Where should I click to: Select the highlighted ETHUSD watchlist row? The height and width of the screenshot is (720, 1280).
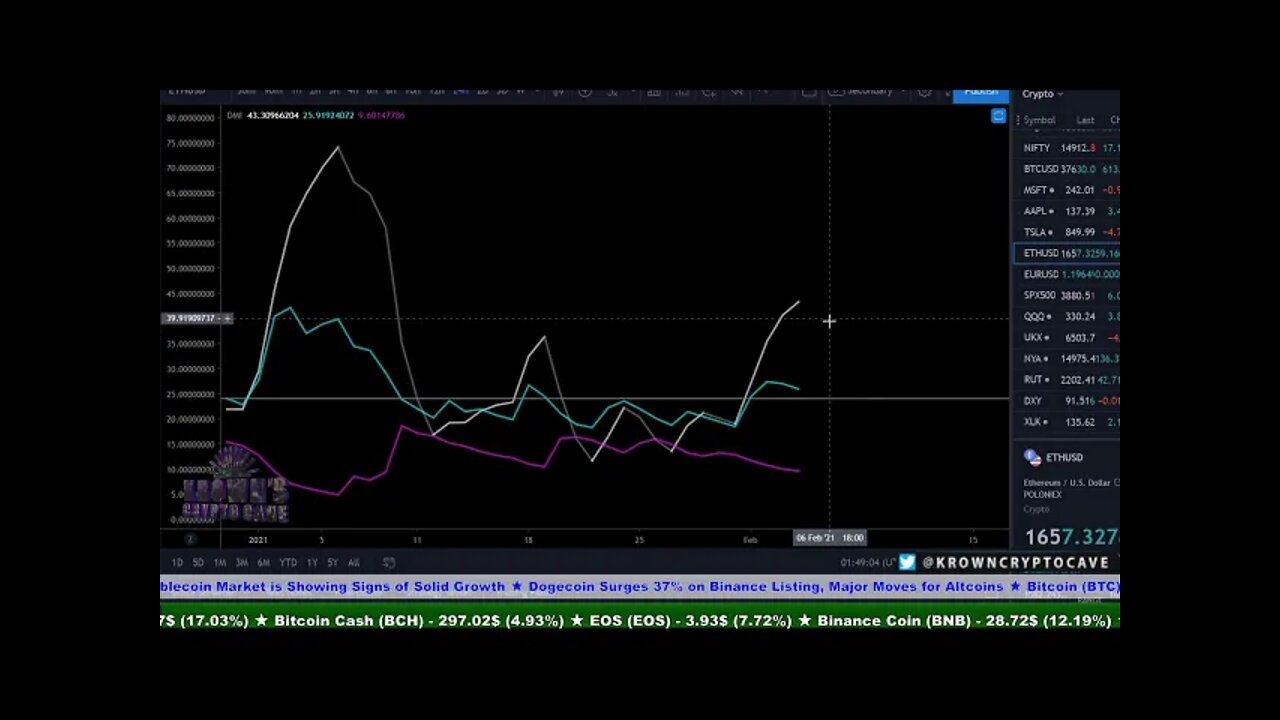tap(1066, 253)
